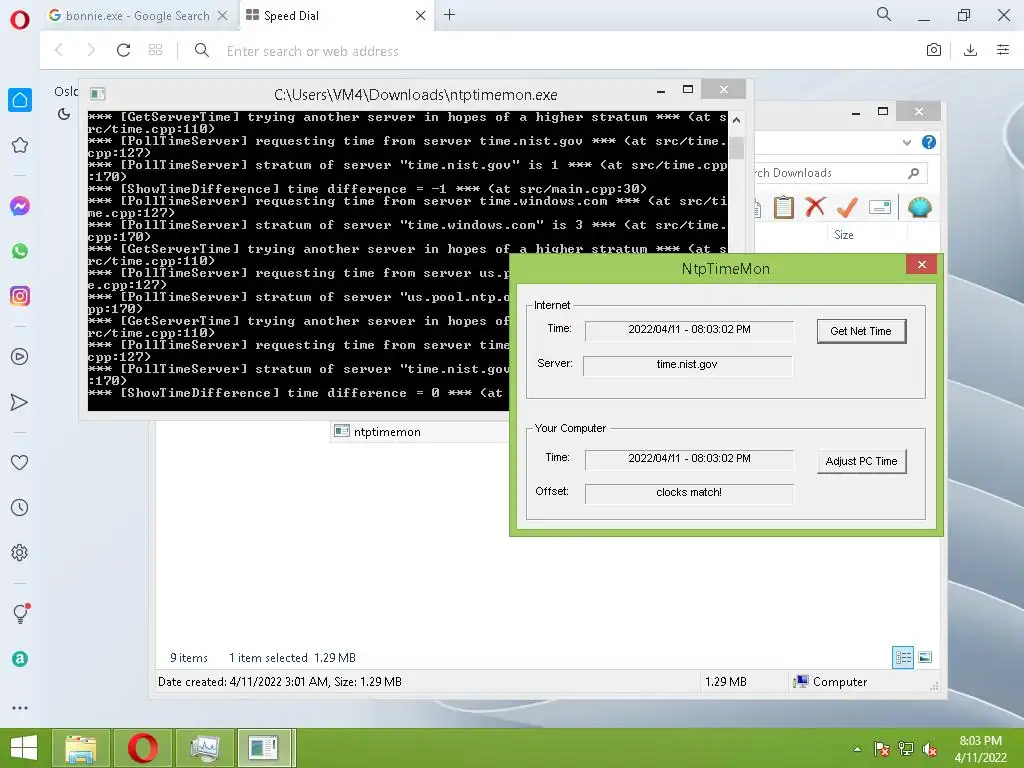The height and width of the screenshot is (768, 1024).
Task: Click the Windows Start button
Action: point(24,748)
